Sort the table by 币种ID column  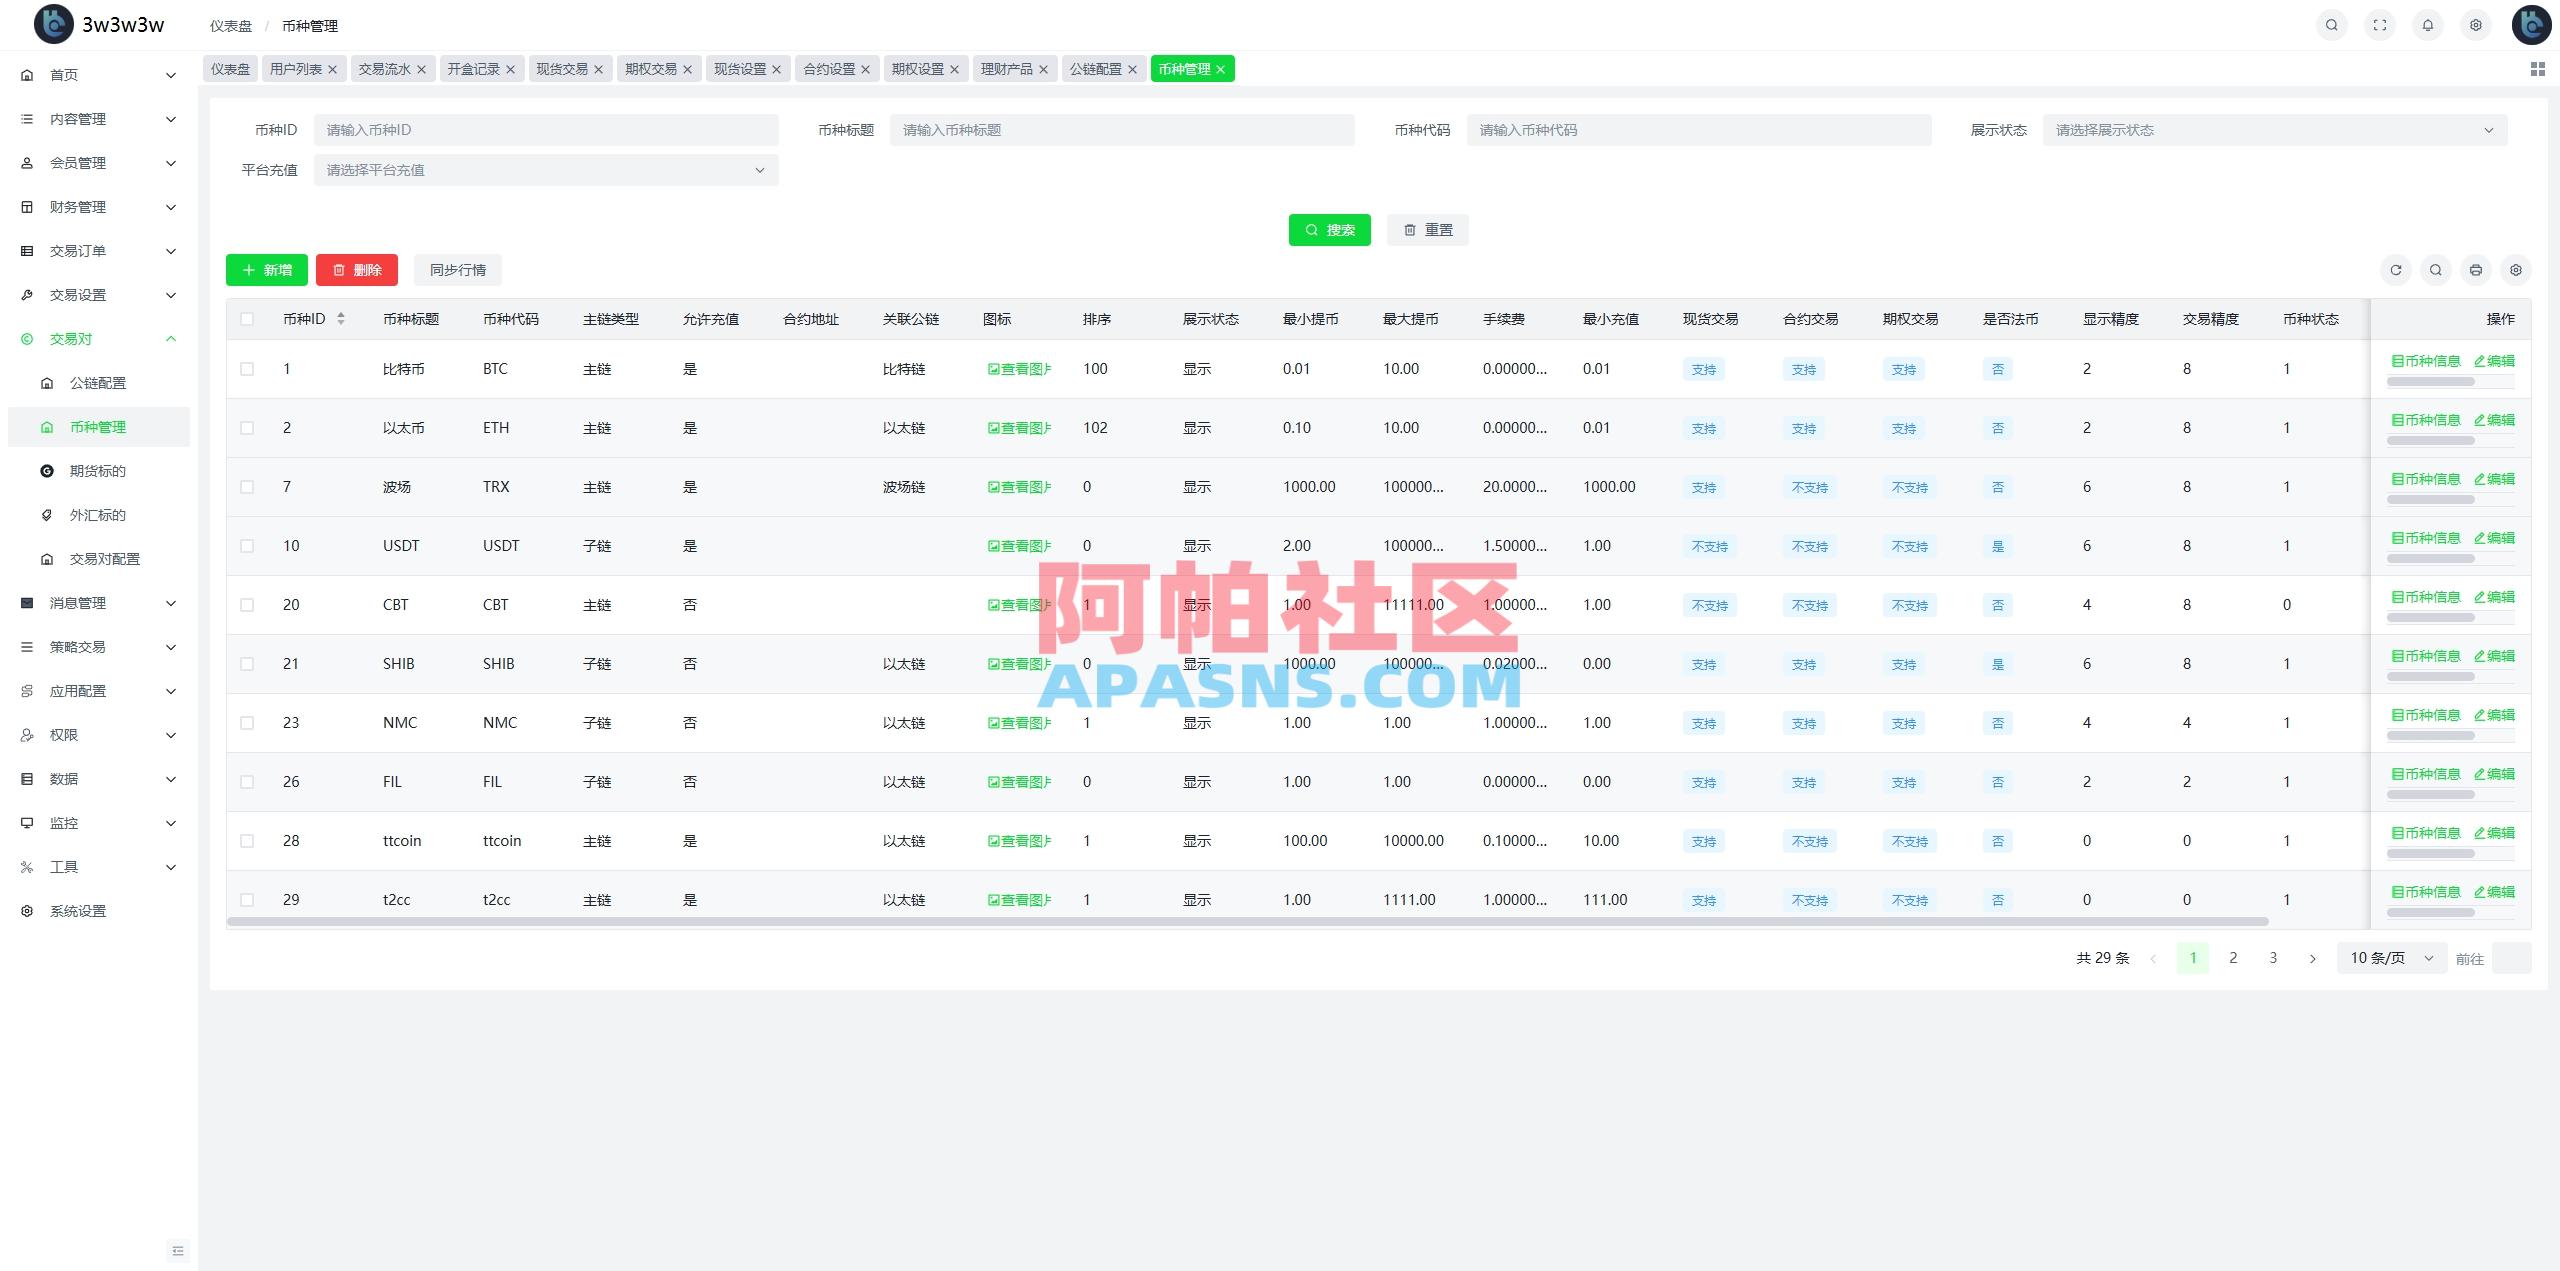pyautogui.click(x=340, y=318)
